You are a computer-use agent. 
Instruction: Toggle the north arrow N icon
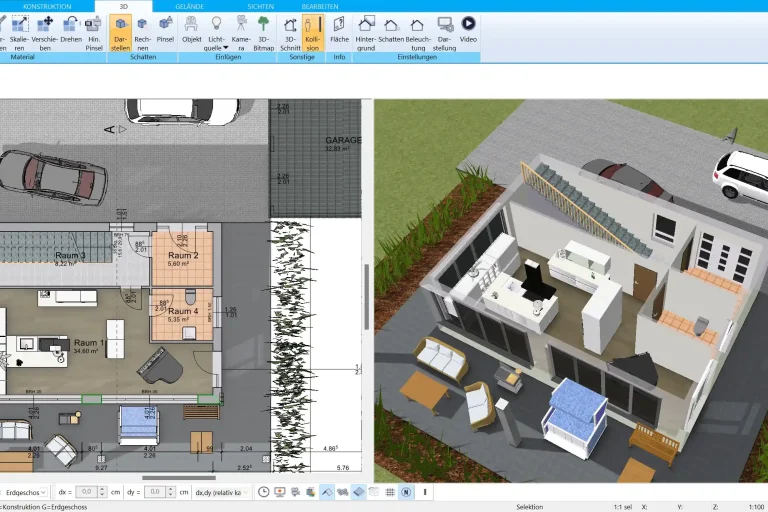(406, 492)
